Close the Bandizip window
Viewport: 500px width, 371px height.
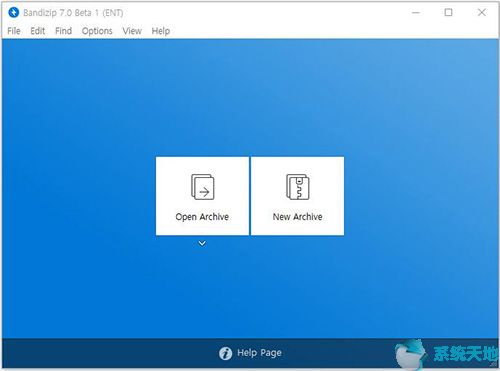482,13
